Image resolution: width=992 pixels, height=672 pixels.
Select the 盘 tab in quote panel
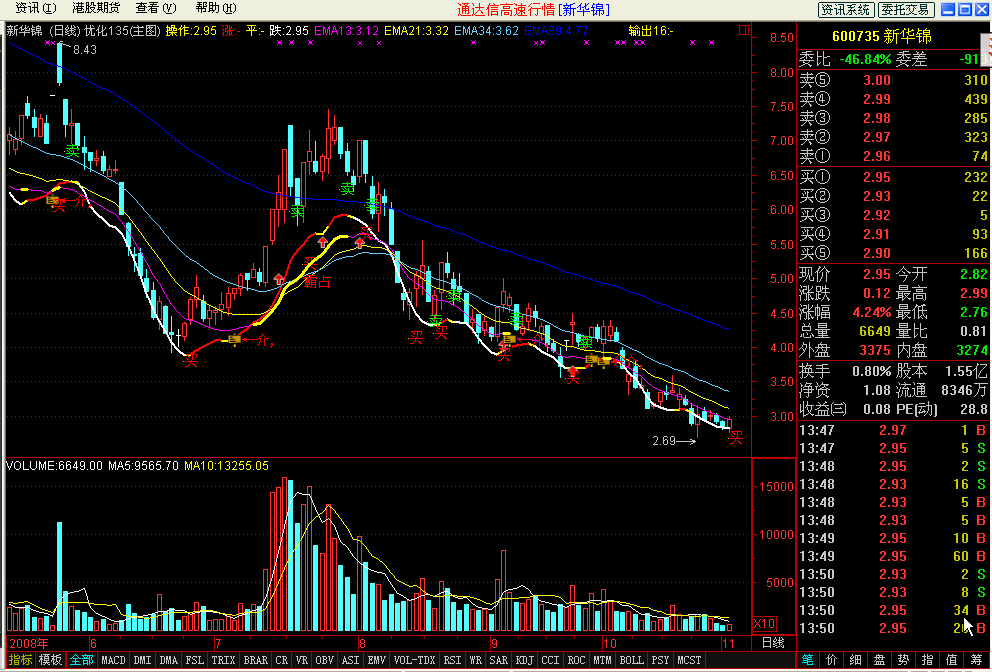(879, 660)
